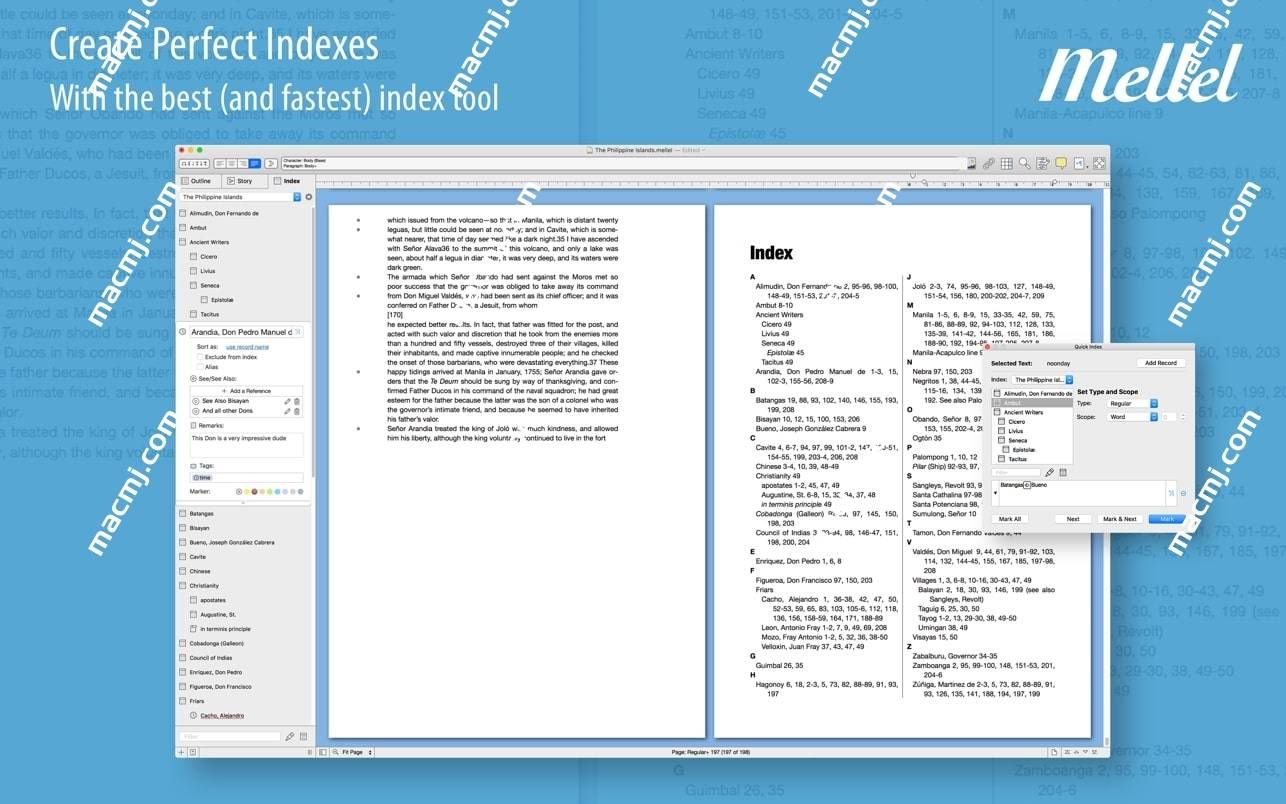Select the 'And all other Dons' radio
This screenshot has height=804, width=1286.
coord(195,411)
